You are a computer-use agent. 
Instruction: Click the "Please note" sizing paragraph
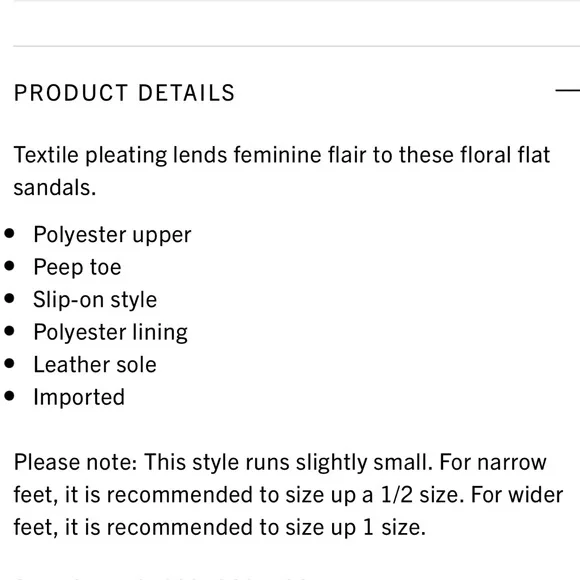point(289,495)
